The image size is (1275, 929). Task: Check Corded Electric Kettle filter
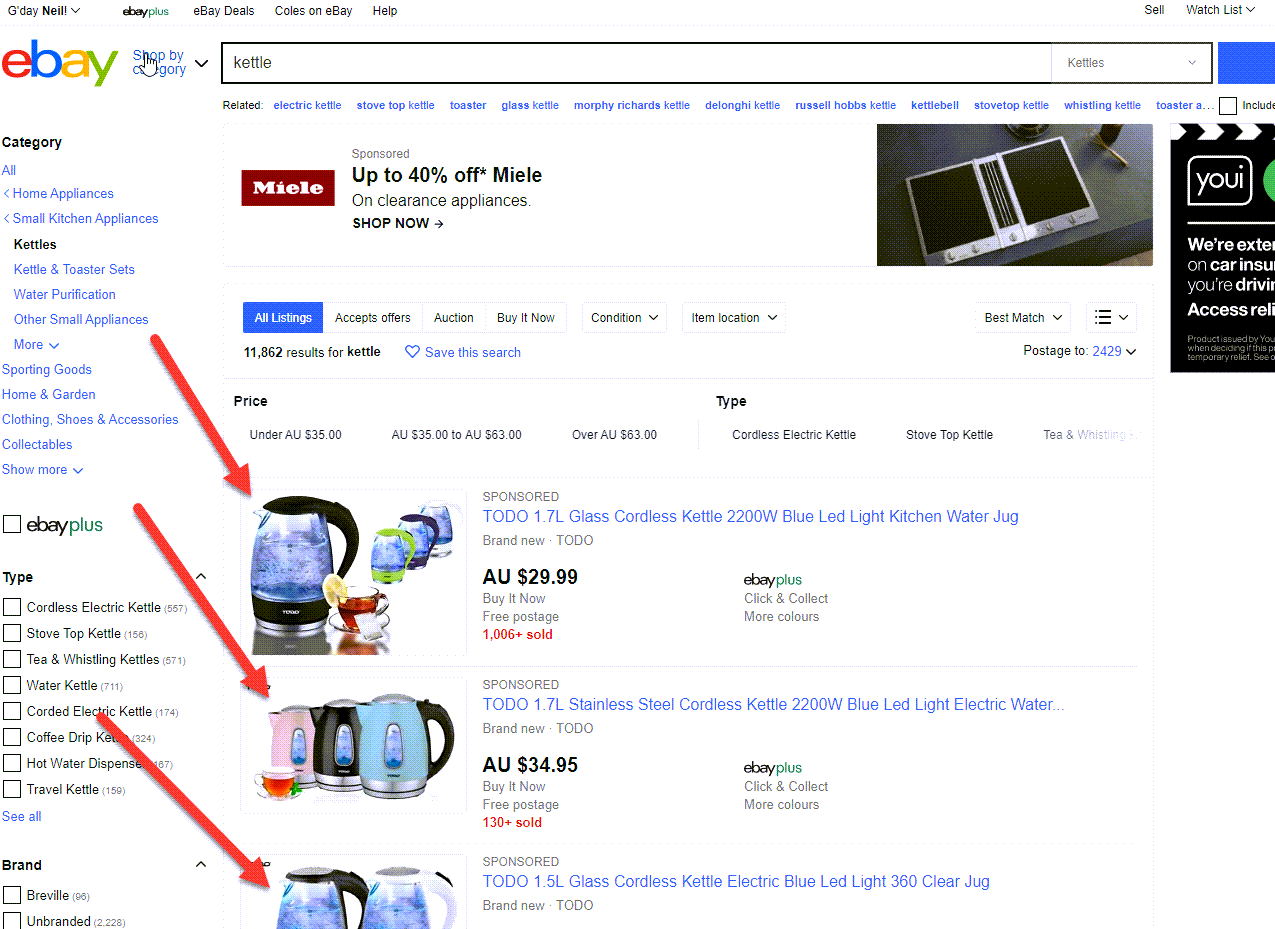[x=12, y=711]
